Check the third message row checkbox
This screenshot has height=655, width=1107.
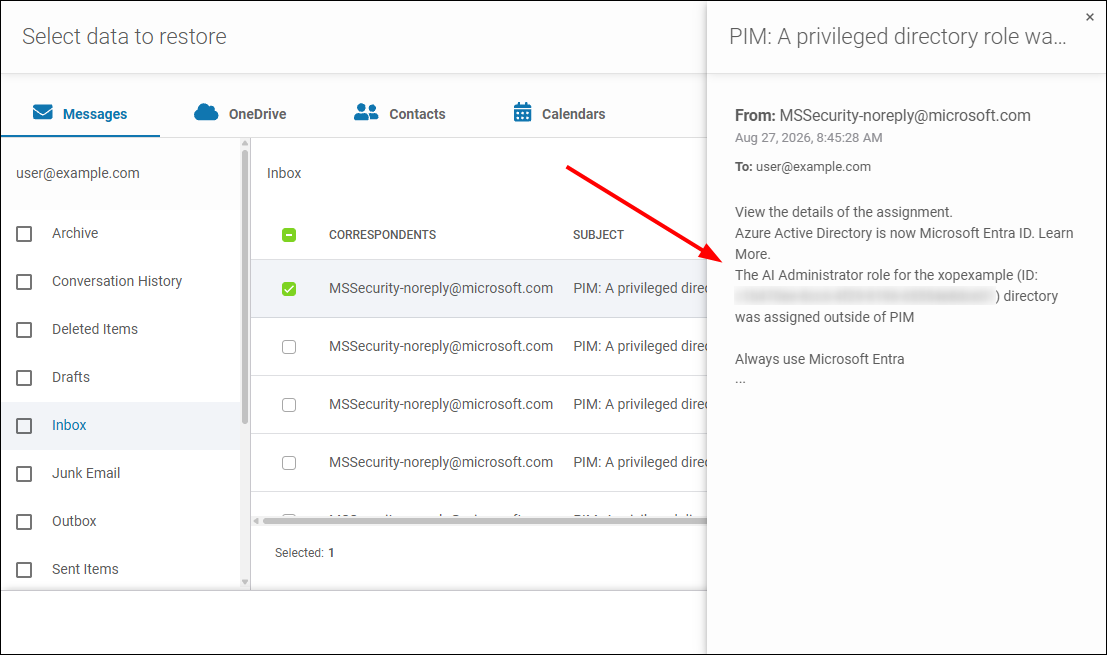pyautogui.click(x=289, y=404)
